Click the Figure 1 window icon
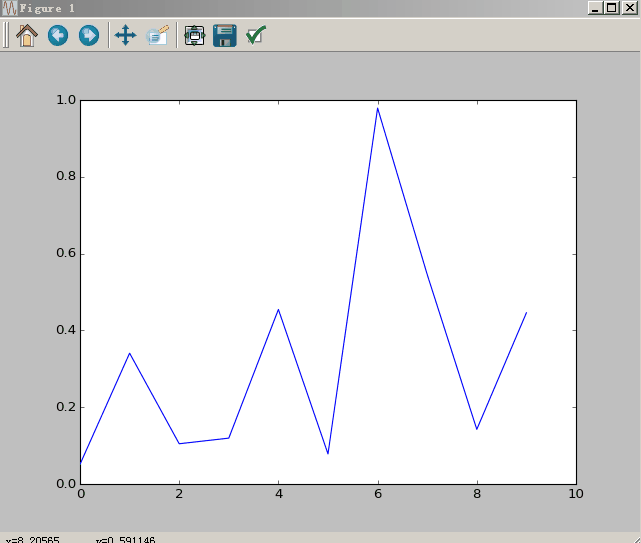641x543 pixels. [x=8, y=8]
